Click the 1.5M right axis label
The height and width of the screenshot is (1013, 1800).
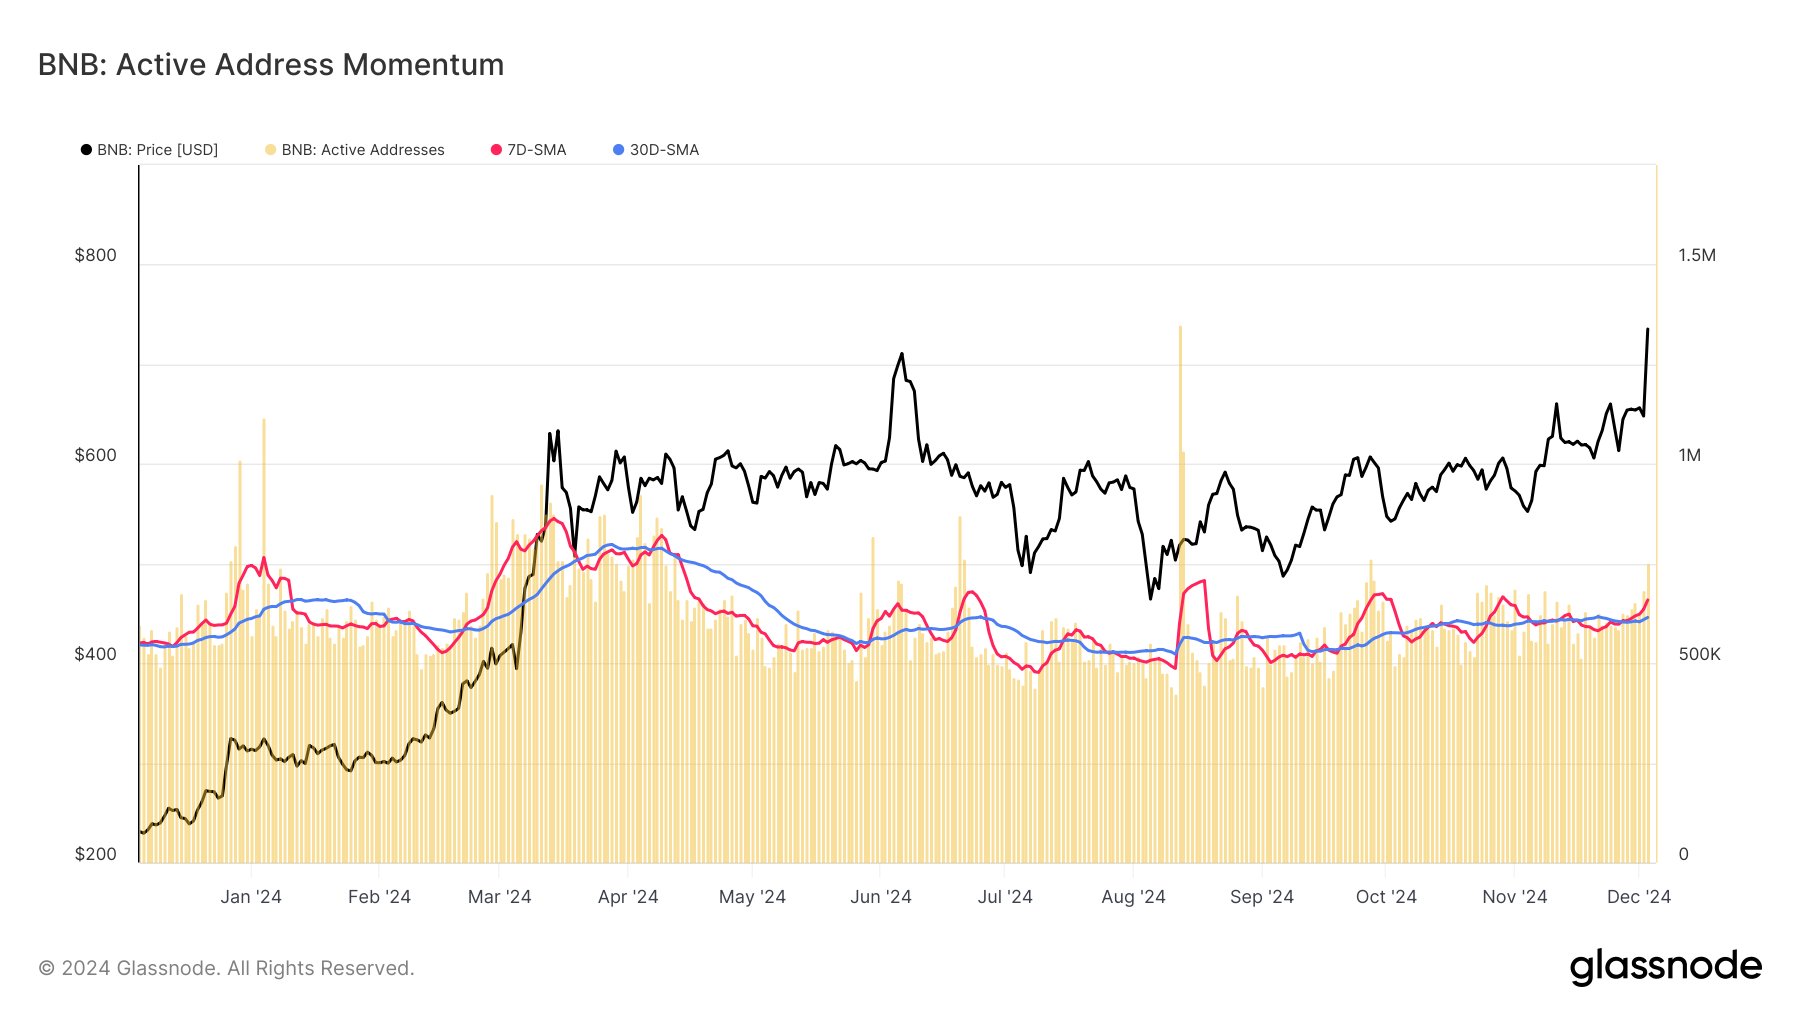tap(1696, 255)
